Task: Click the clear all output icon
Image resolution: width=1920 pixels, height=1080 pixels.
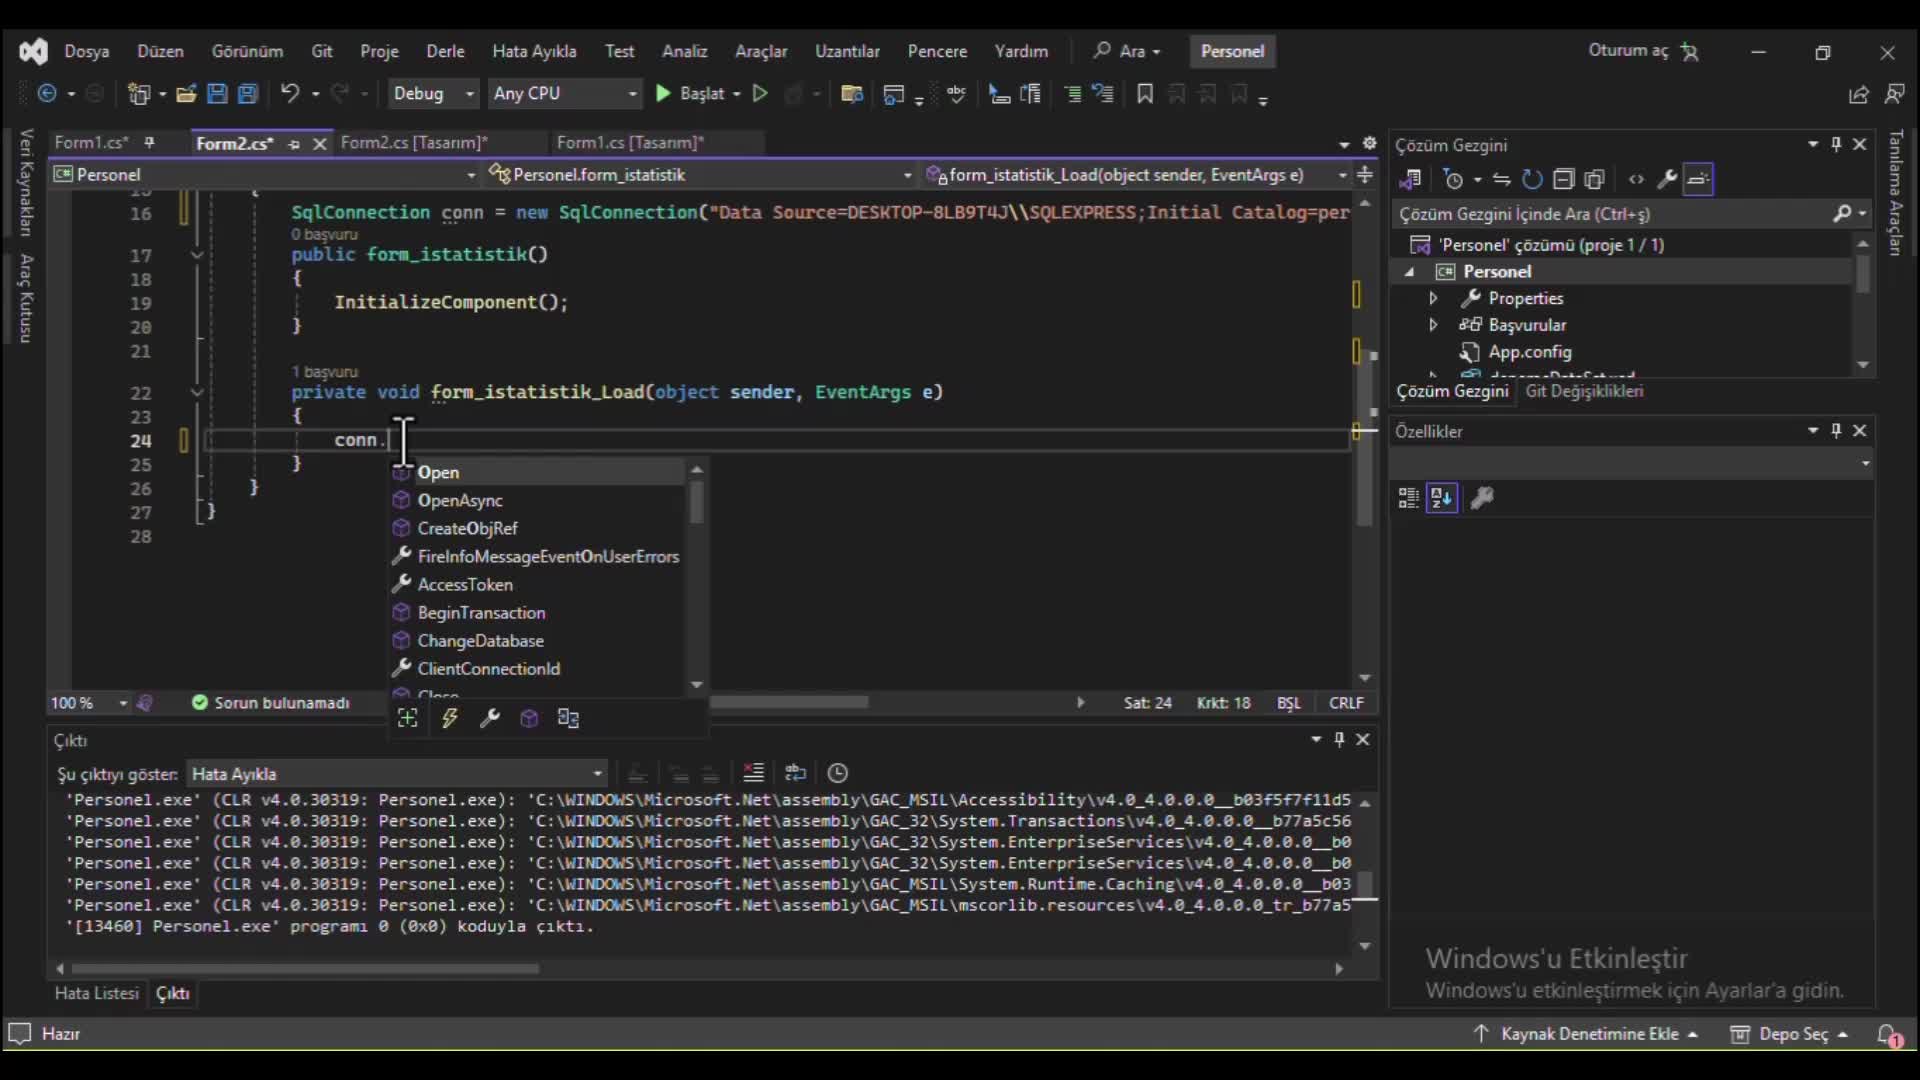Action: (753, 773)
